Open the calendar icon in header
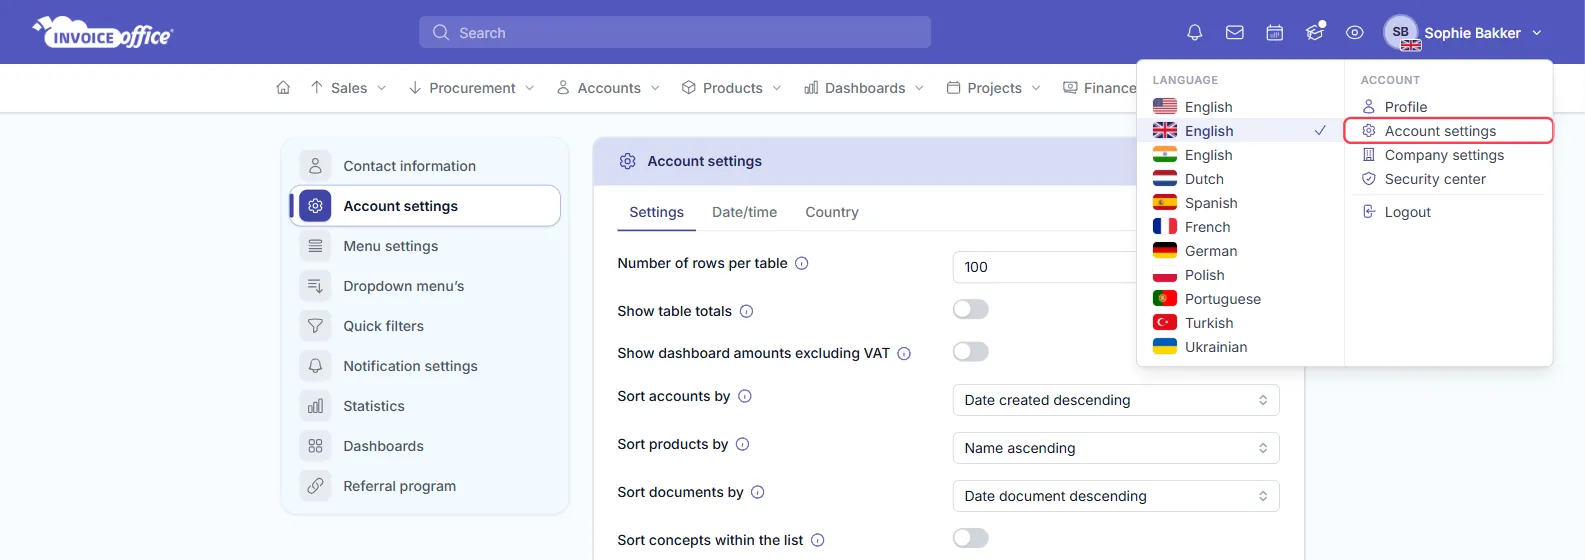Viewport: 1585px width, 560px height. [x=1274, y=33]
